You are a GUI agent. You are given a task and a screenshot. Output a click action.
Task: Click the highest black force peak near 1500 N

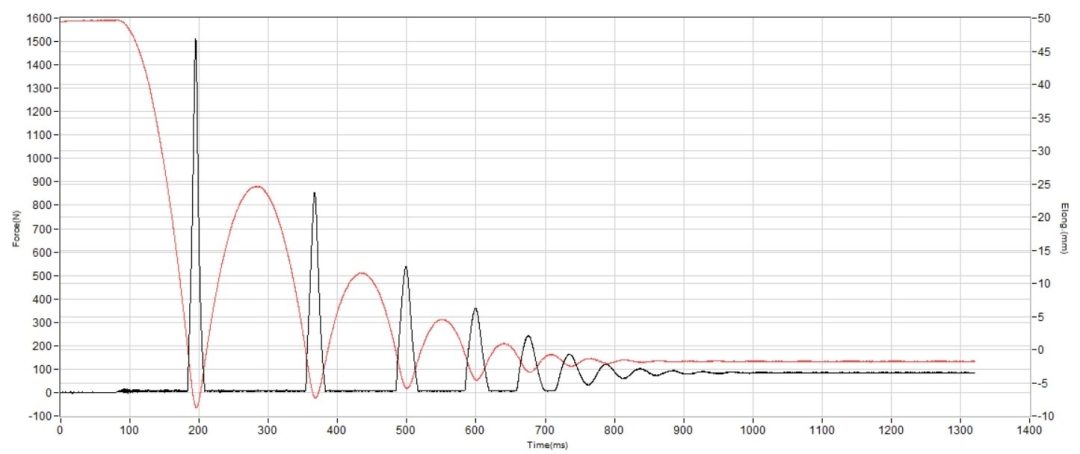196,40
